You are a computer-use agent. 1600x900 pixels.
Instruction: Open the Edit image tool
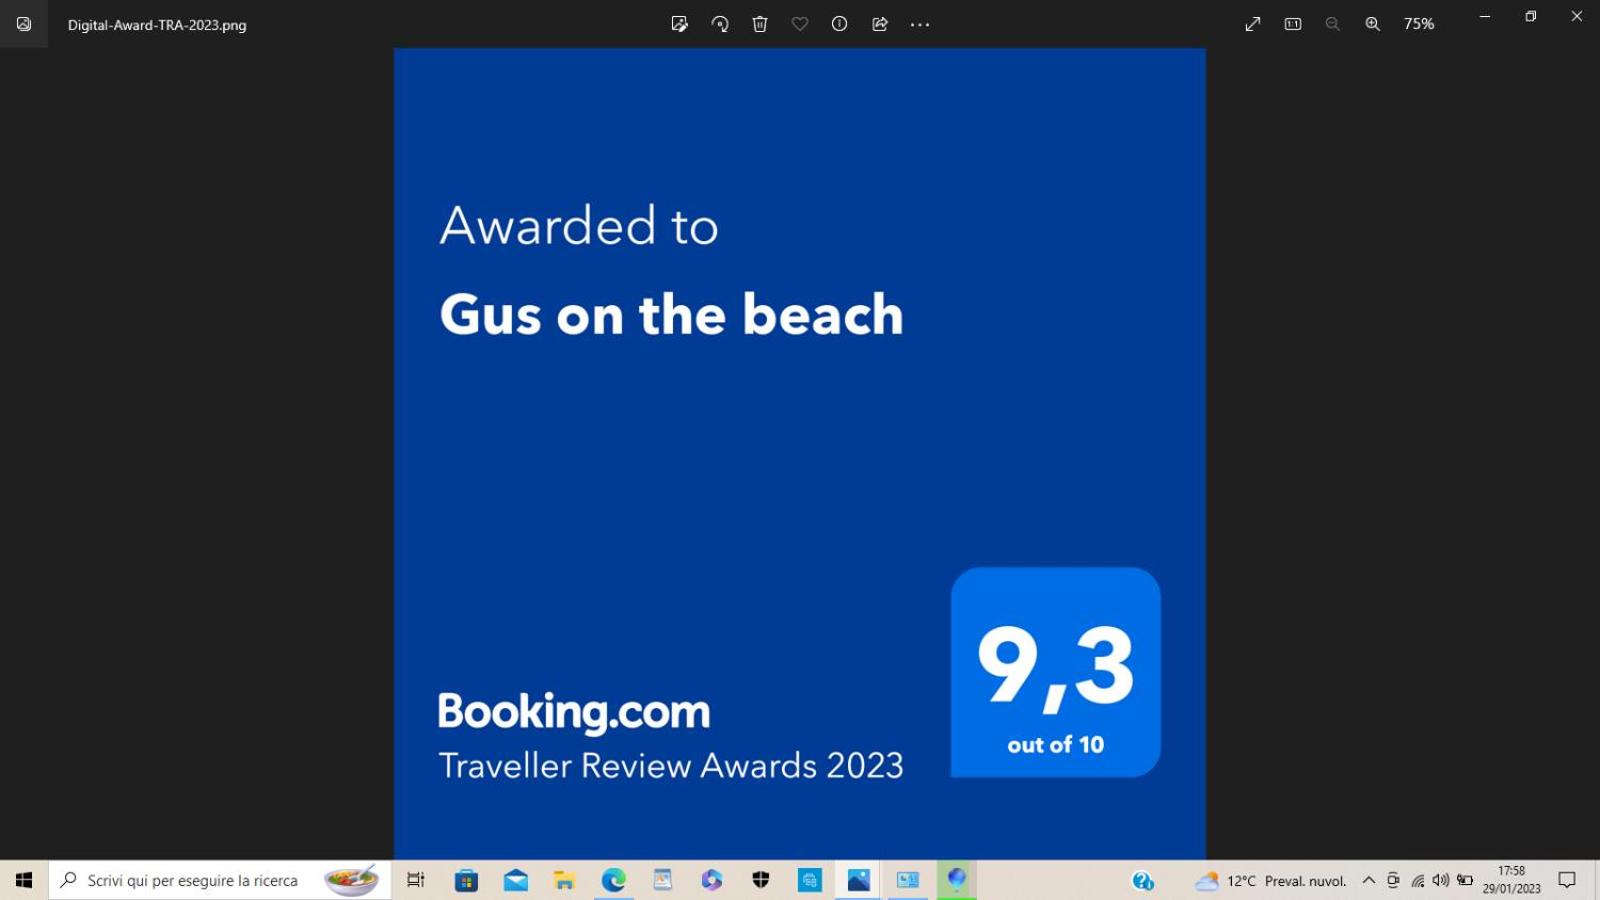pos(679,24)
